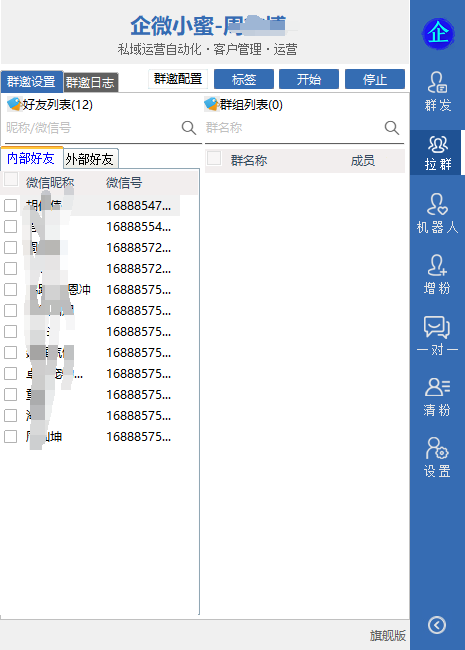Click the blue 企 logo icon
This screenshot has height=650, width=465.
point(438,33)
